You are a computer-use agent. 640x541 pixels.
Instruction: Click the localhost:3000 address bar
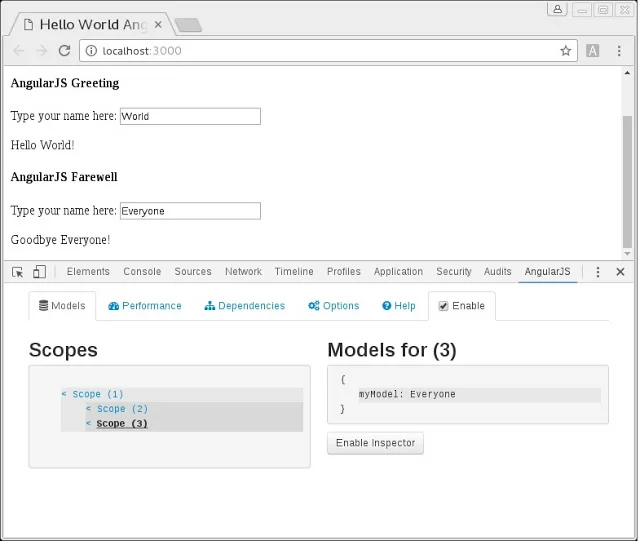[327, 51]
